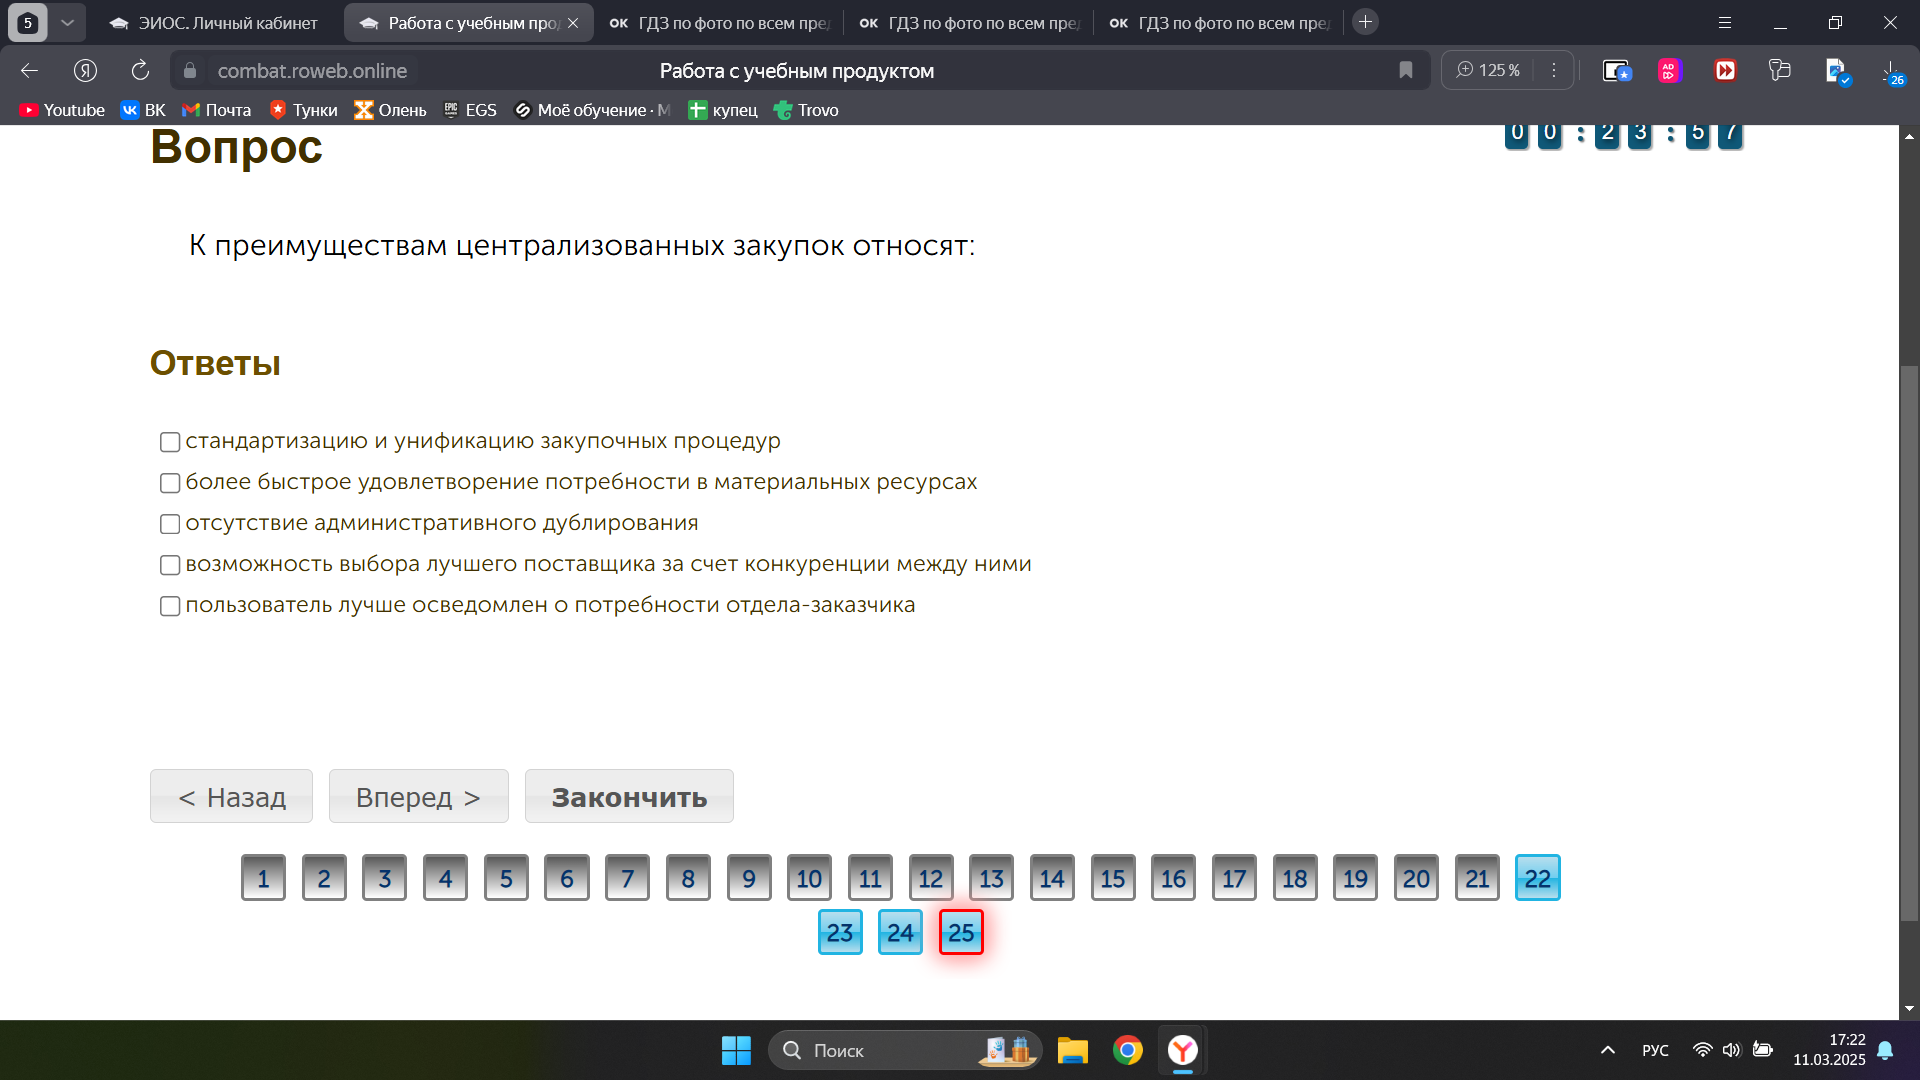
Task: Jump to question 23
Action: pyautogui.click(x=840, y=932)
